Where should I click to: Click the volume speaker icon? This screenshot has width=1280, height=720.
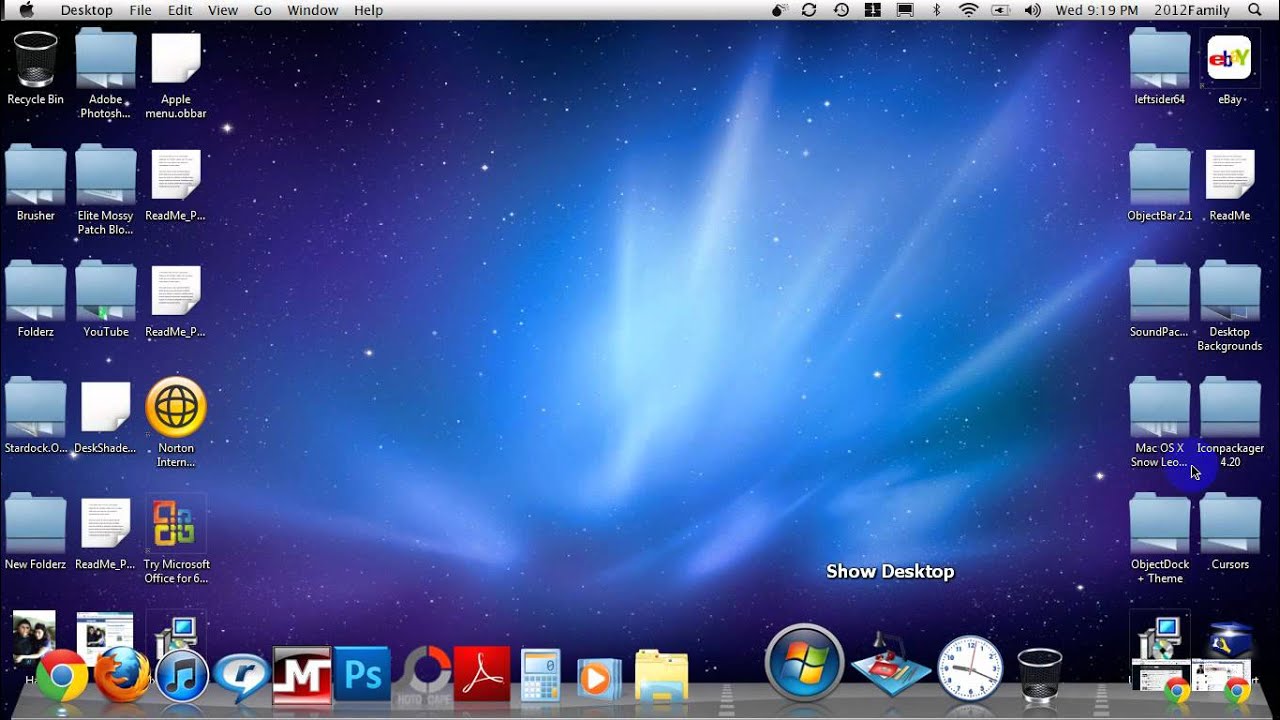[x=1033, y=10]
